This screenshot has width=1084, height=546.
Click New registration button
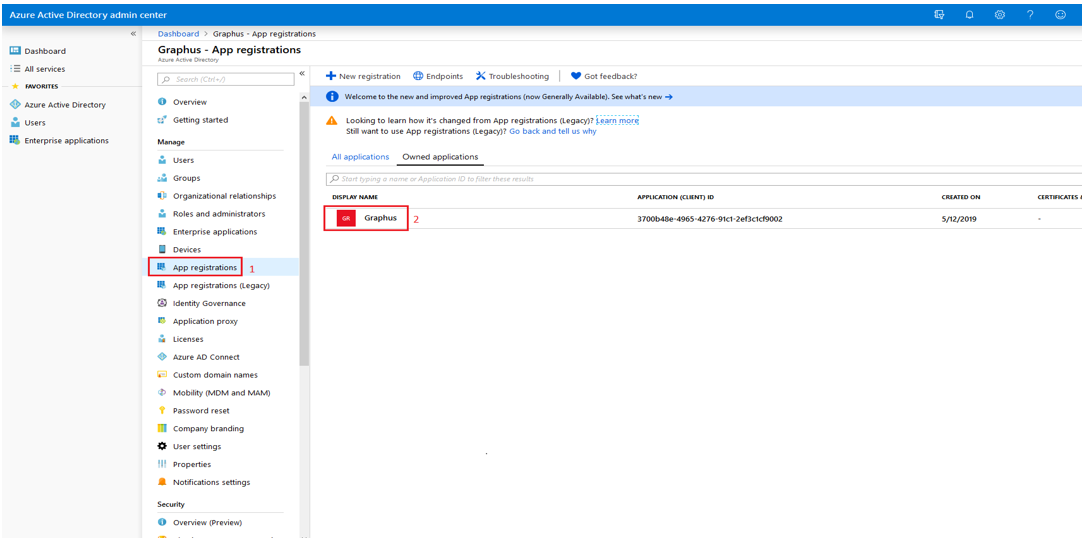point(363,76)
